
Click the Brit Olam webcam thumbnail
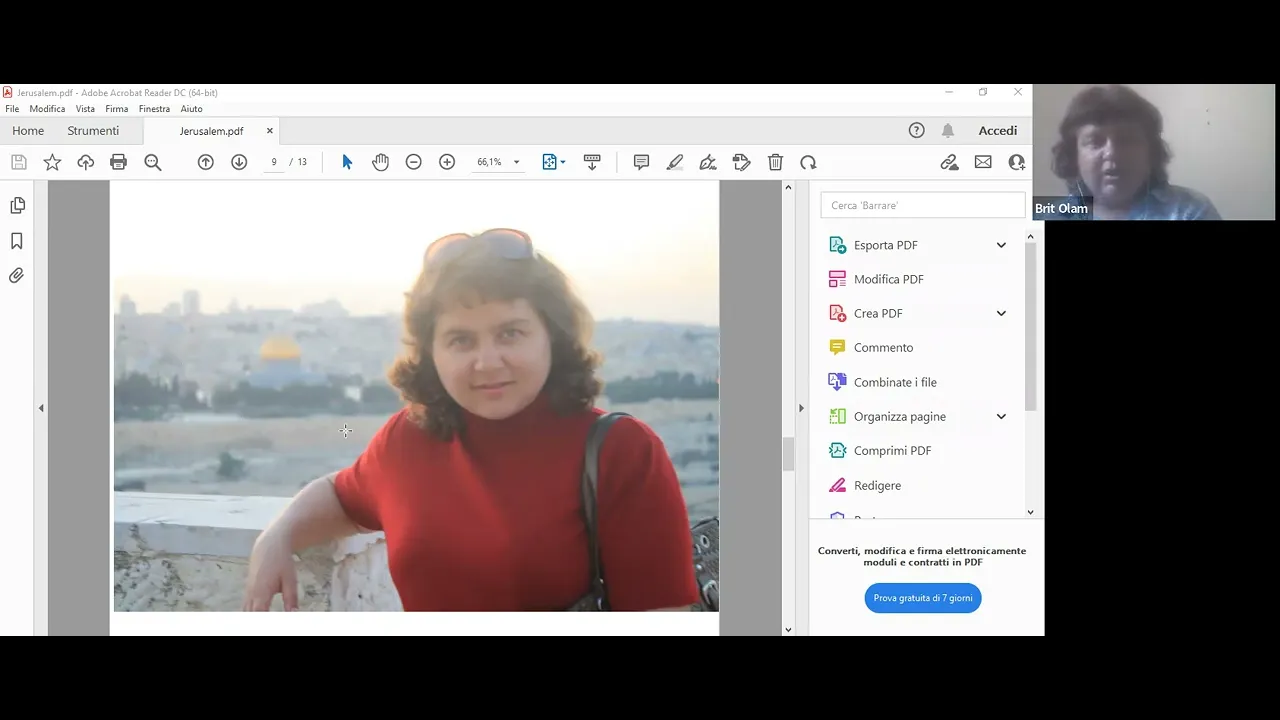coord(1154,152)
